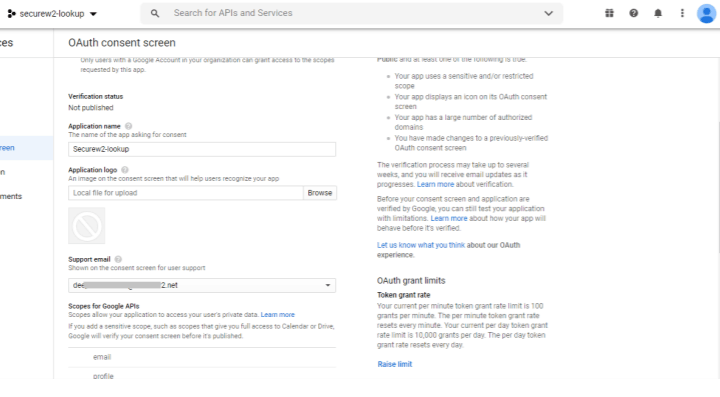The width and height of the screenshot is (720, 397).
Task: Click help icon next to Application logo
Action: pos(125,170)
